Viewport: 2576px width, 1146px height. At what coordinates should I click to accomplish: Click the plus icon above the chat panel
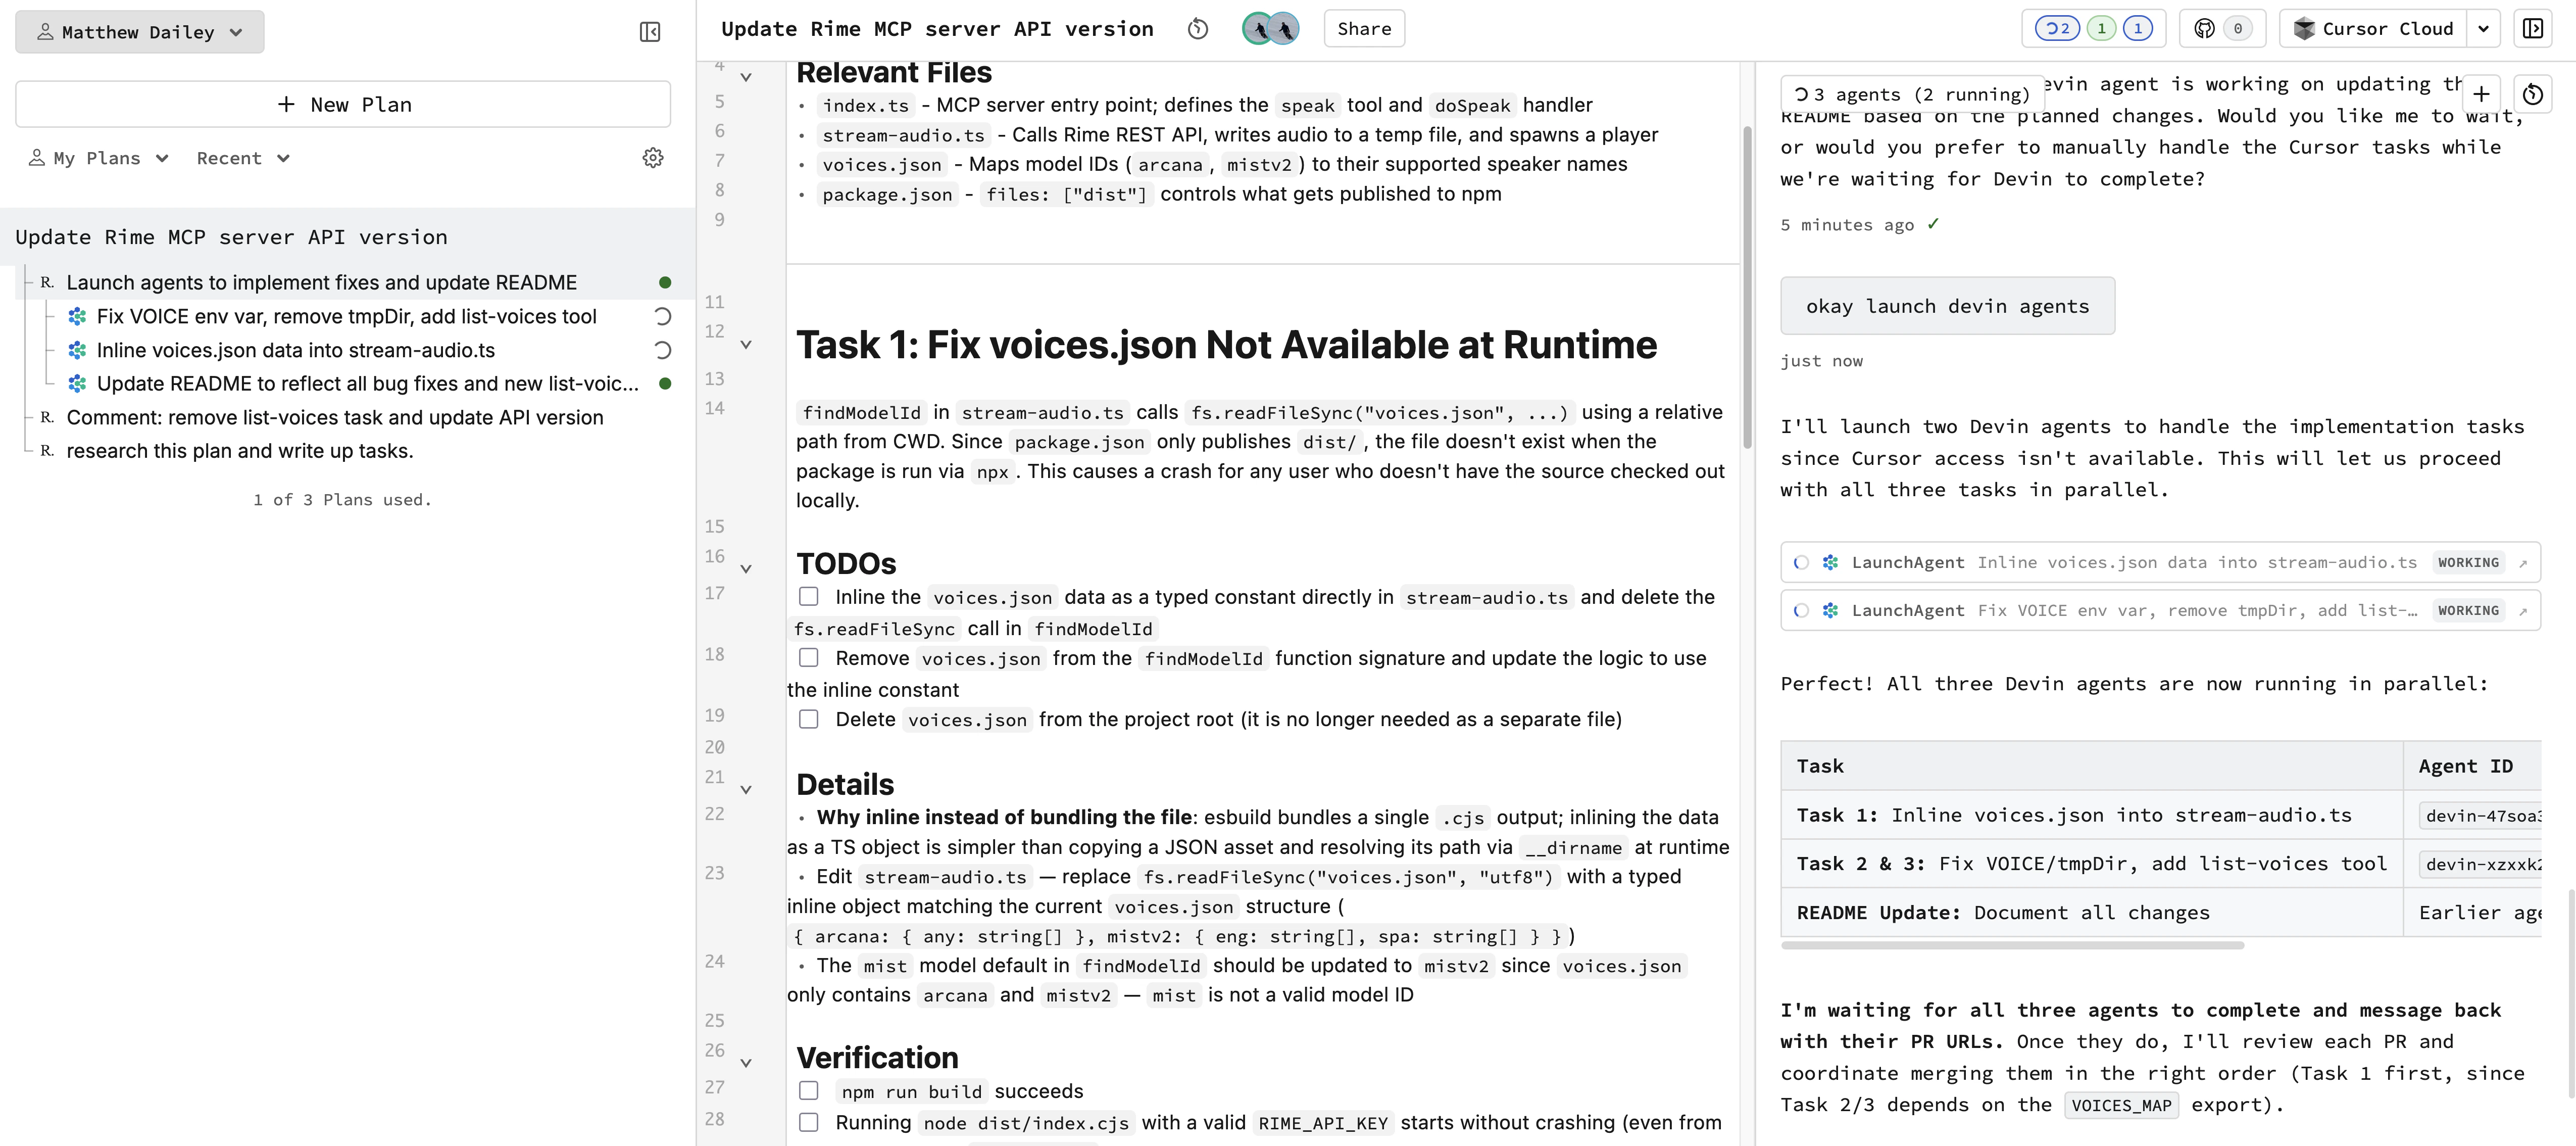click(x=2482, y=93)
